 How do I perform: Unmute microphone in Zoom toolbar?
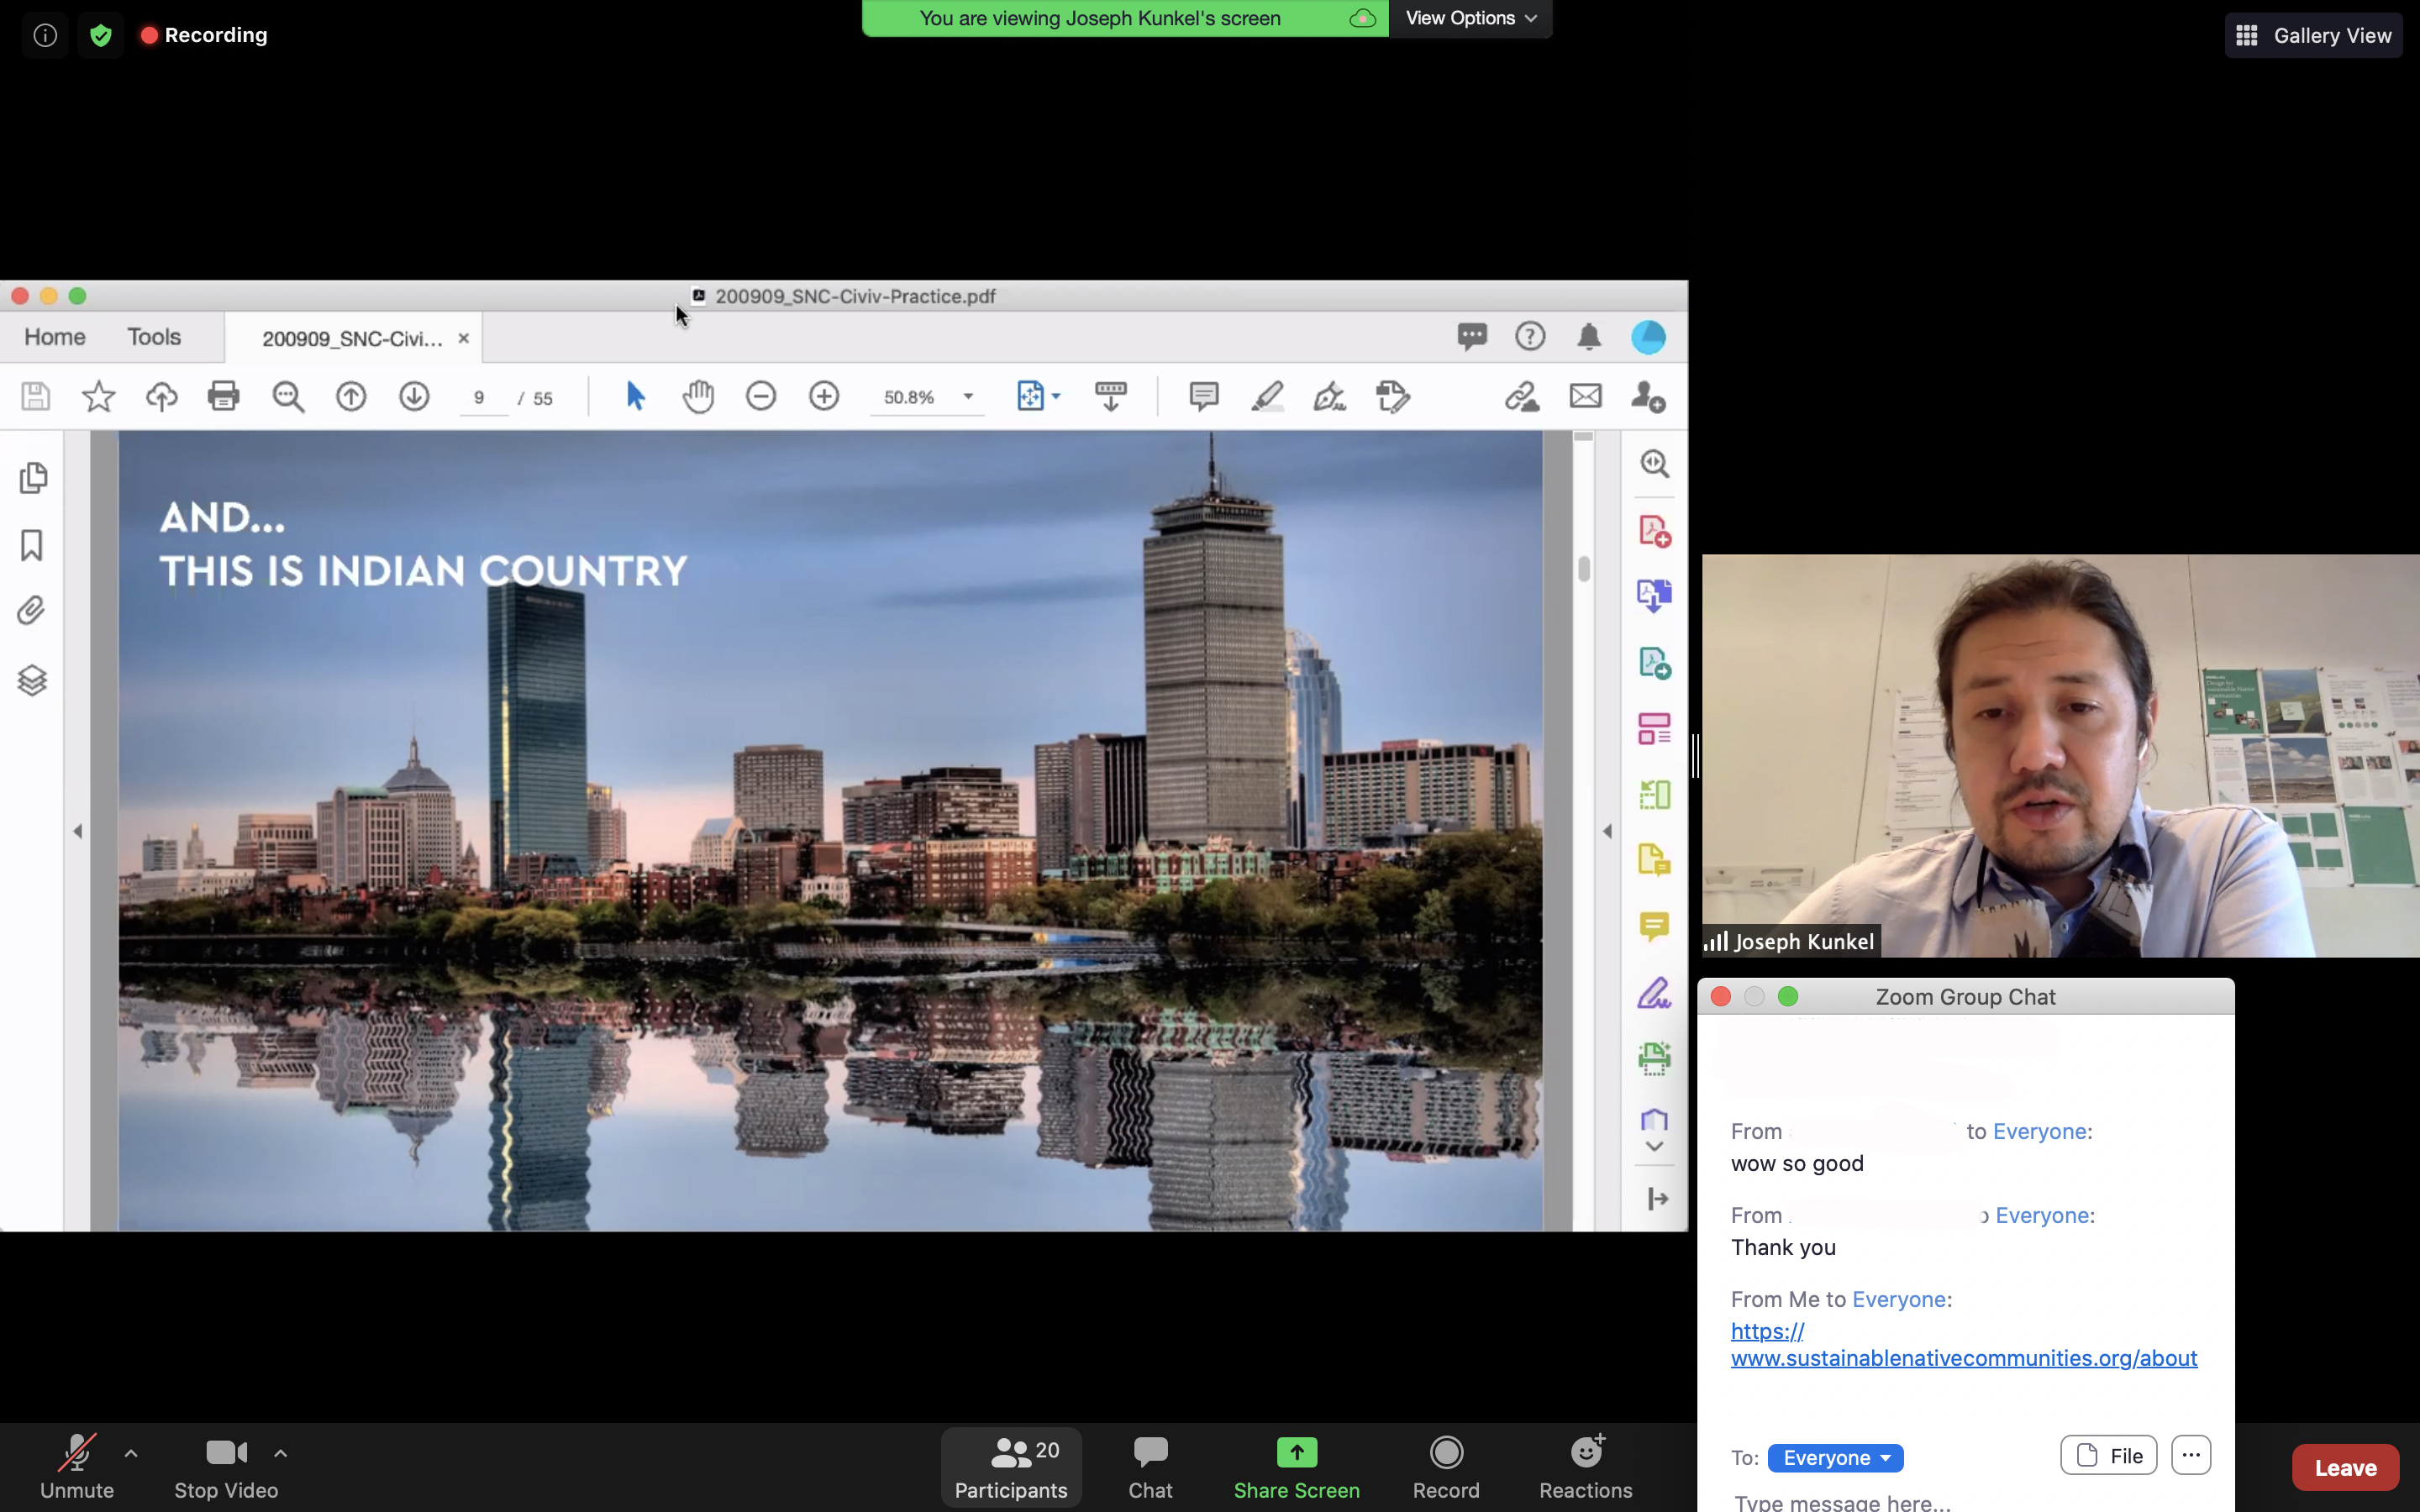point(77,1467)
